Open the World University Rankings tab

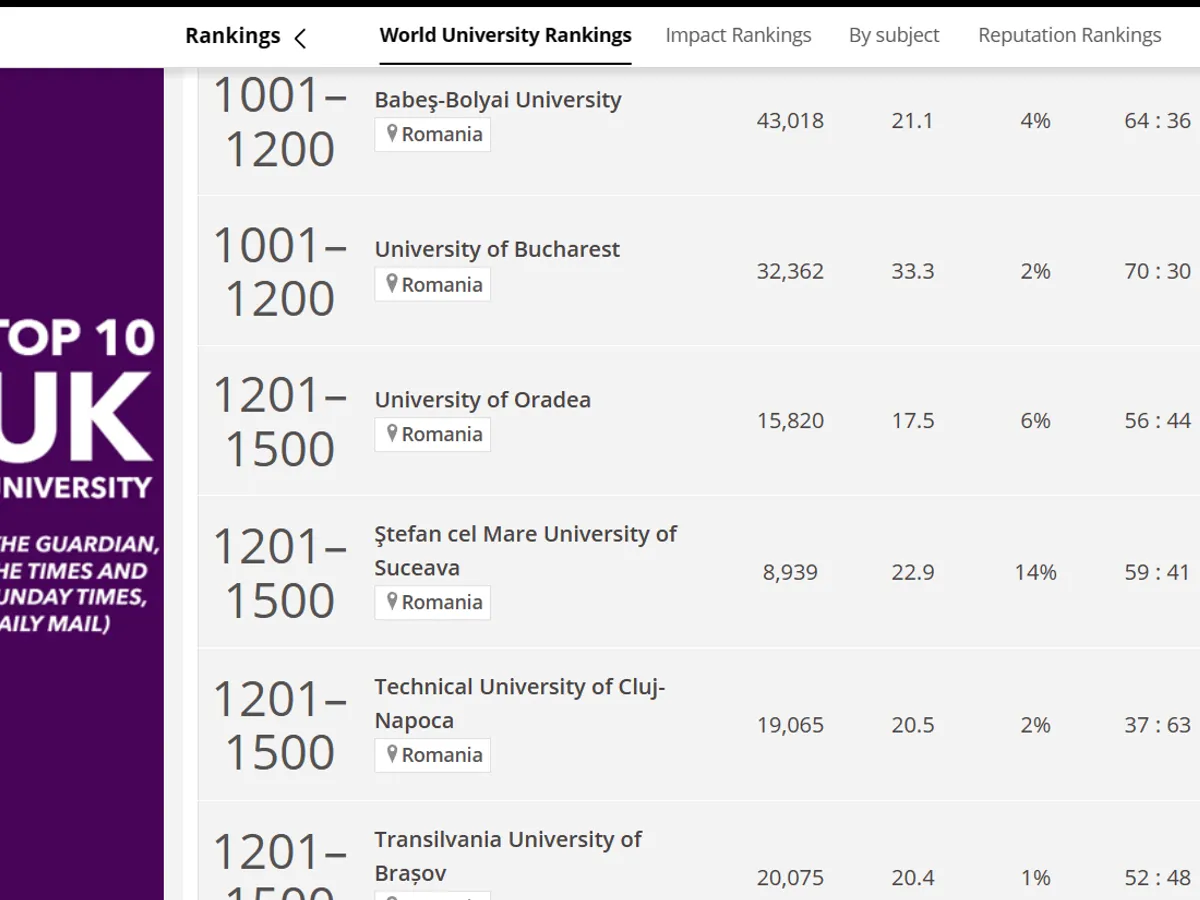[505, 36]
